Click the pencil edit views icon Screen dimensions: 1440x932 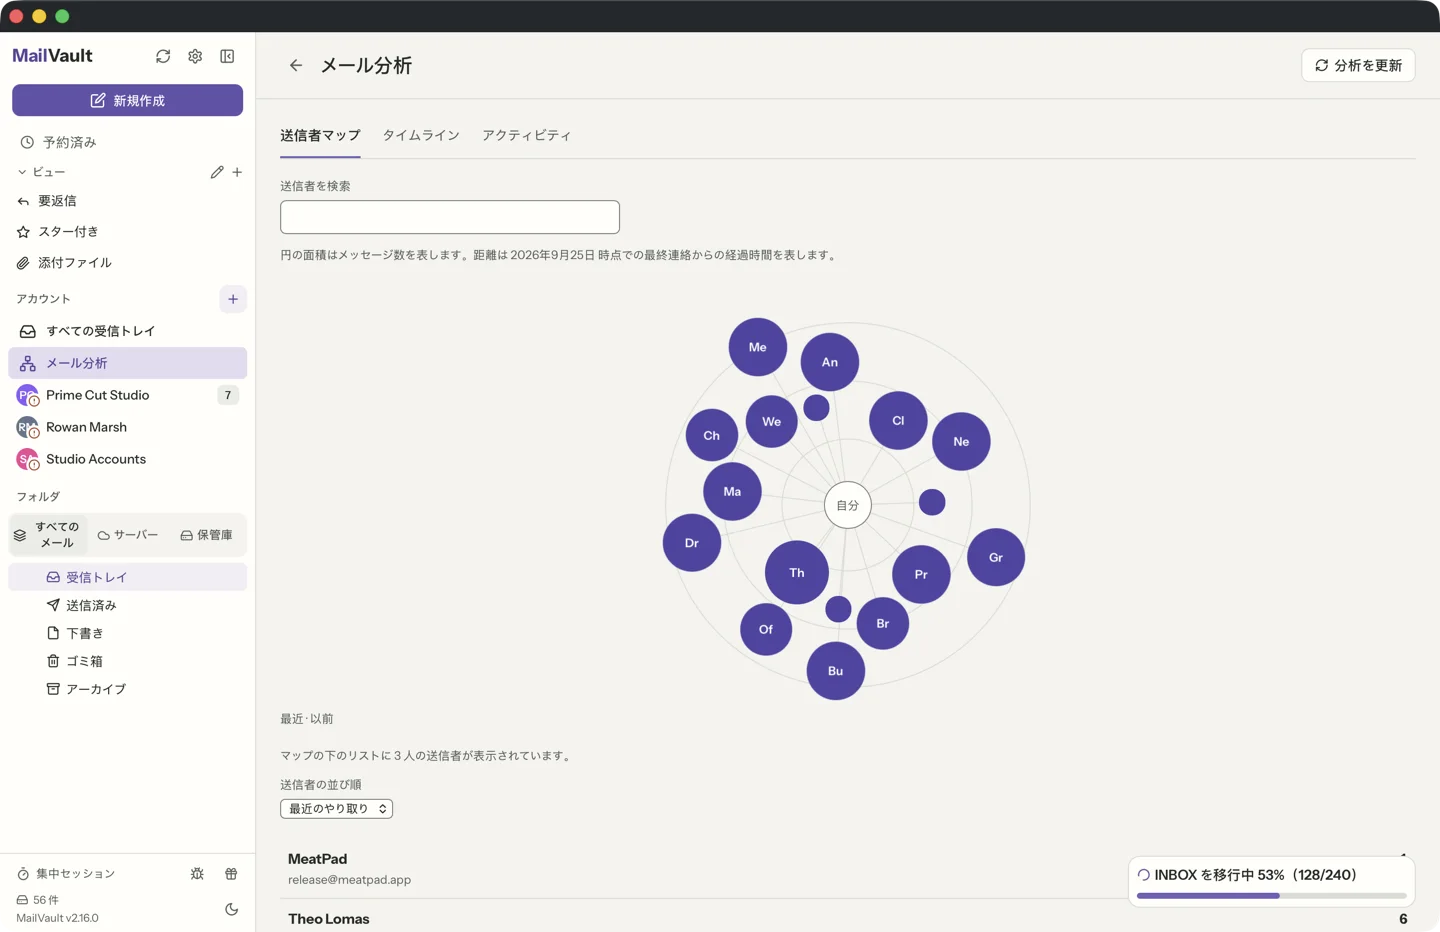[217, 172]
